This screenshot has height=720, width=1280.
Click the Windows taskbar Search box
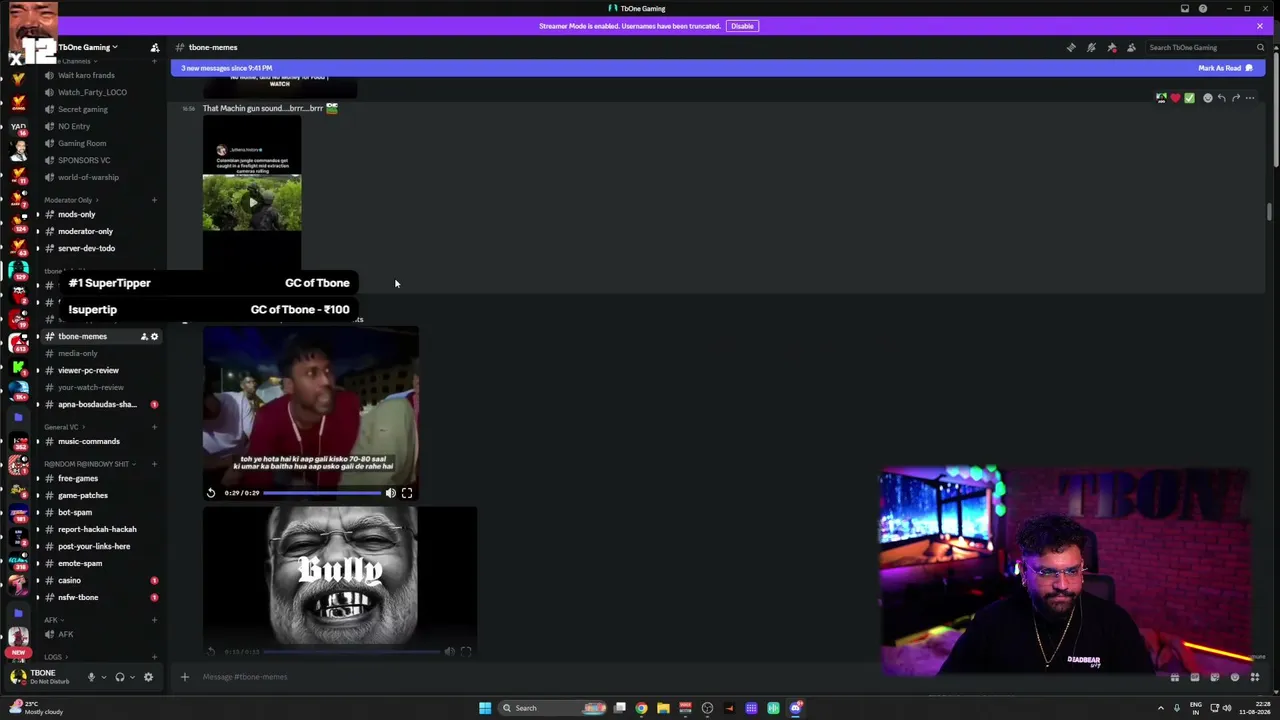pyautogui.click(x=553, y=708)
